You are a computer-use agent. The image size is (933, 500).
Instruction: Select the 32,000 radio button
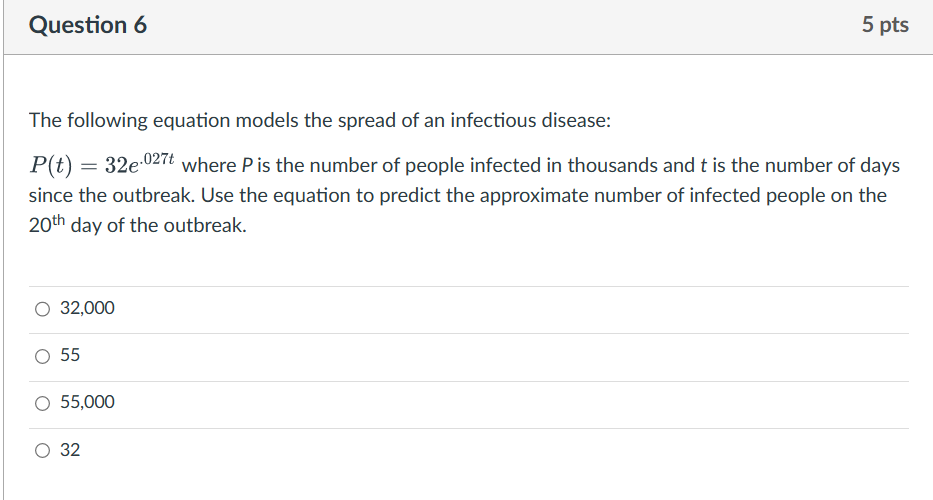(x=42, y=309)
